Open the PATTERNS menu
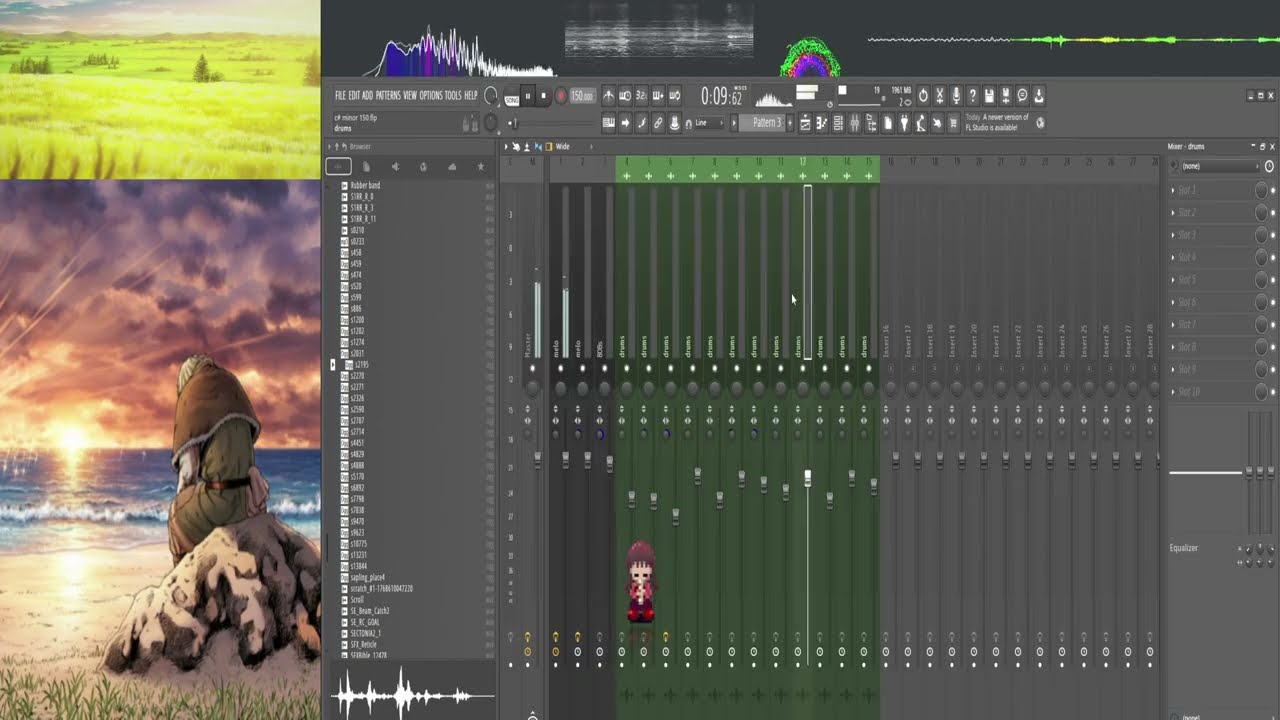 (x=388, y=95)
